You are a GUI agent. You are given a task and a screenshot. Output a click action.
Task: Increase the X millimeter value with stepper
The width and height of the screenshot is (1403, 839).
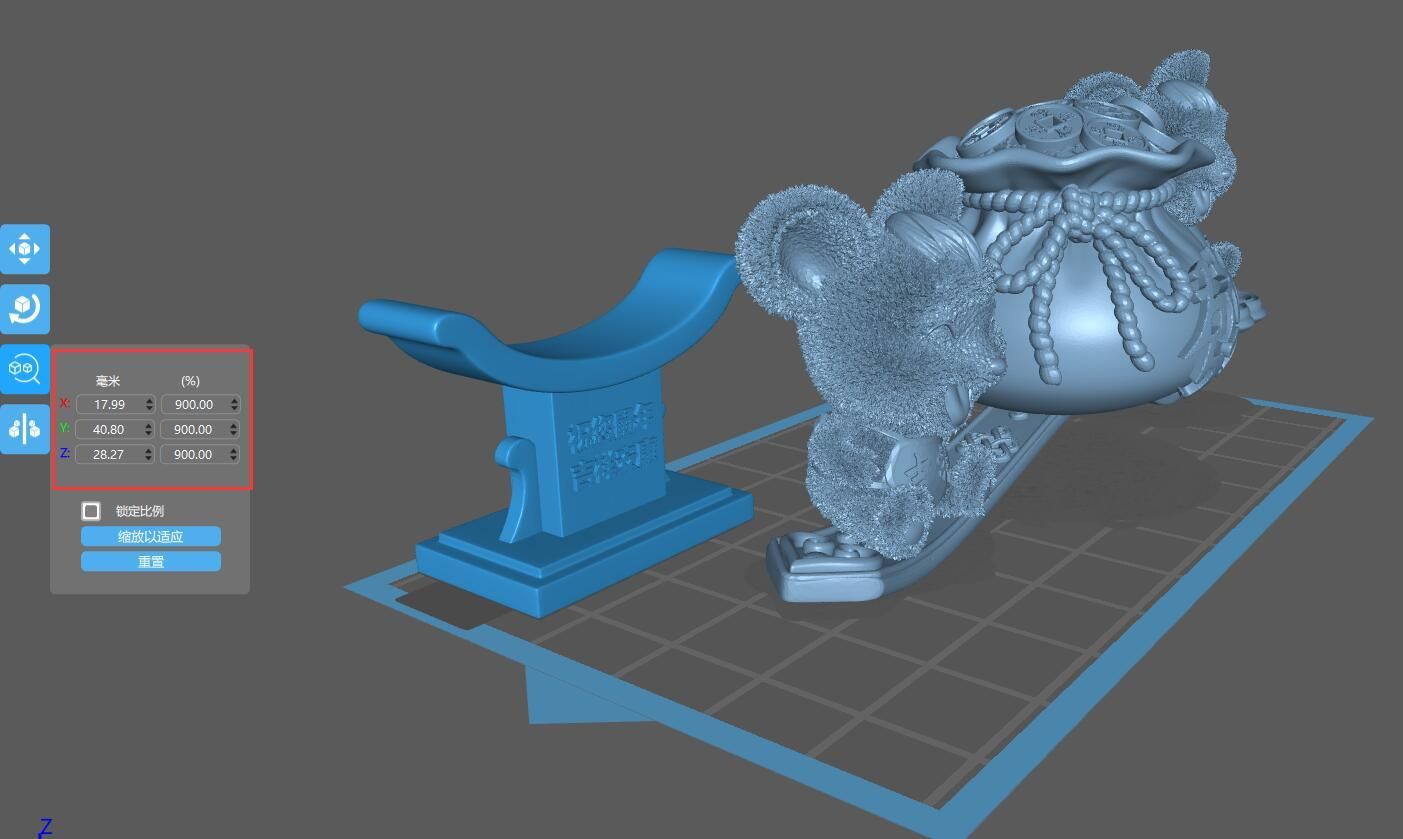tap(148, 400)
